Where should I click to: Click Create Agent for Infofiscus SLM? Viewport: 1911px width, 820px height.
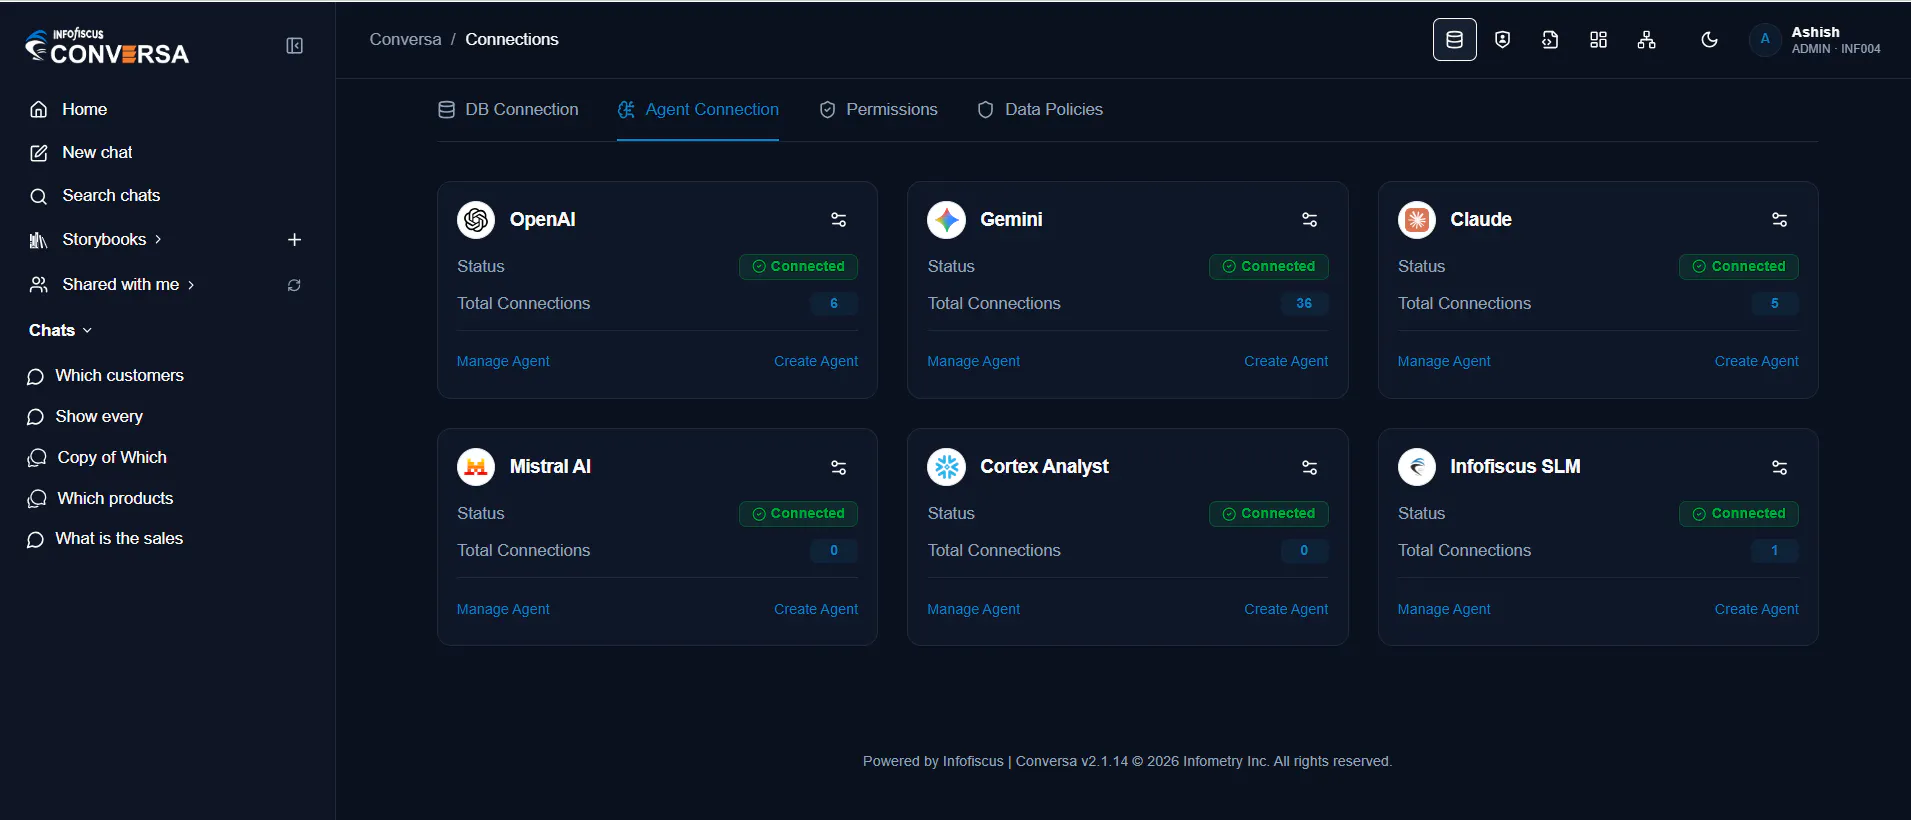1757,610
